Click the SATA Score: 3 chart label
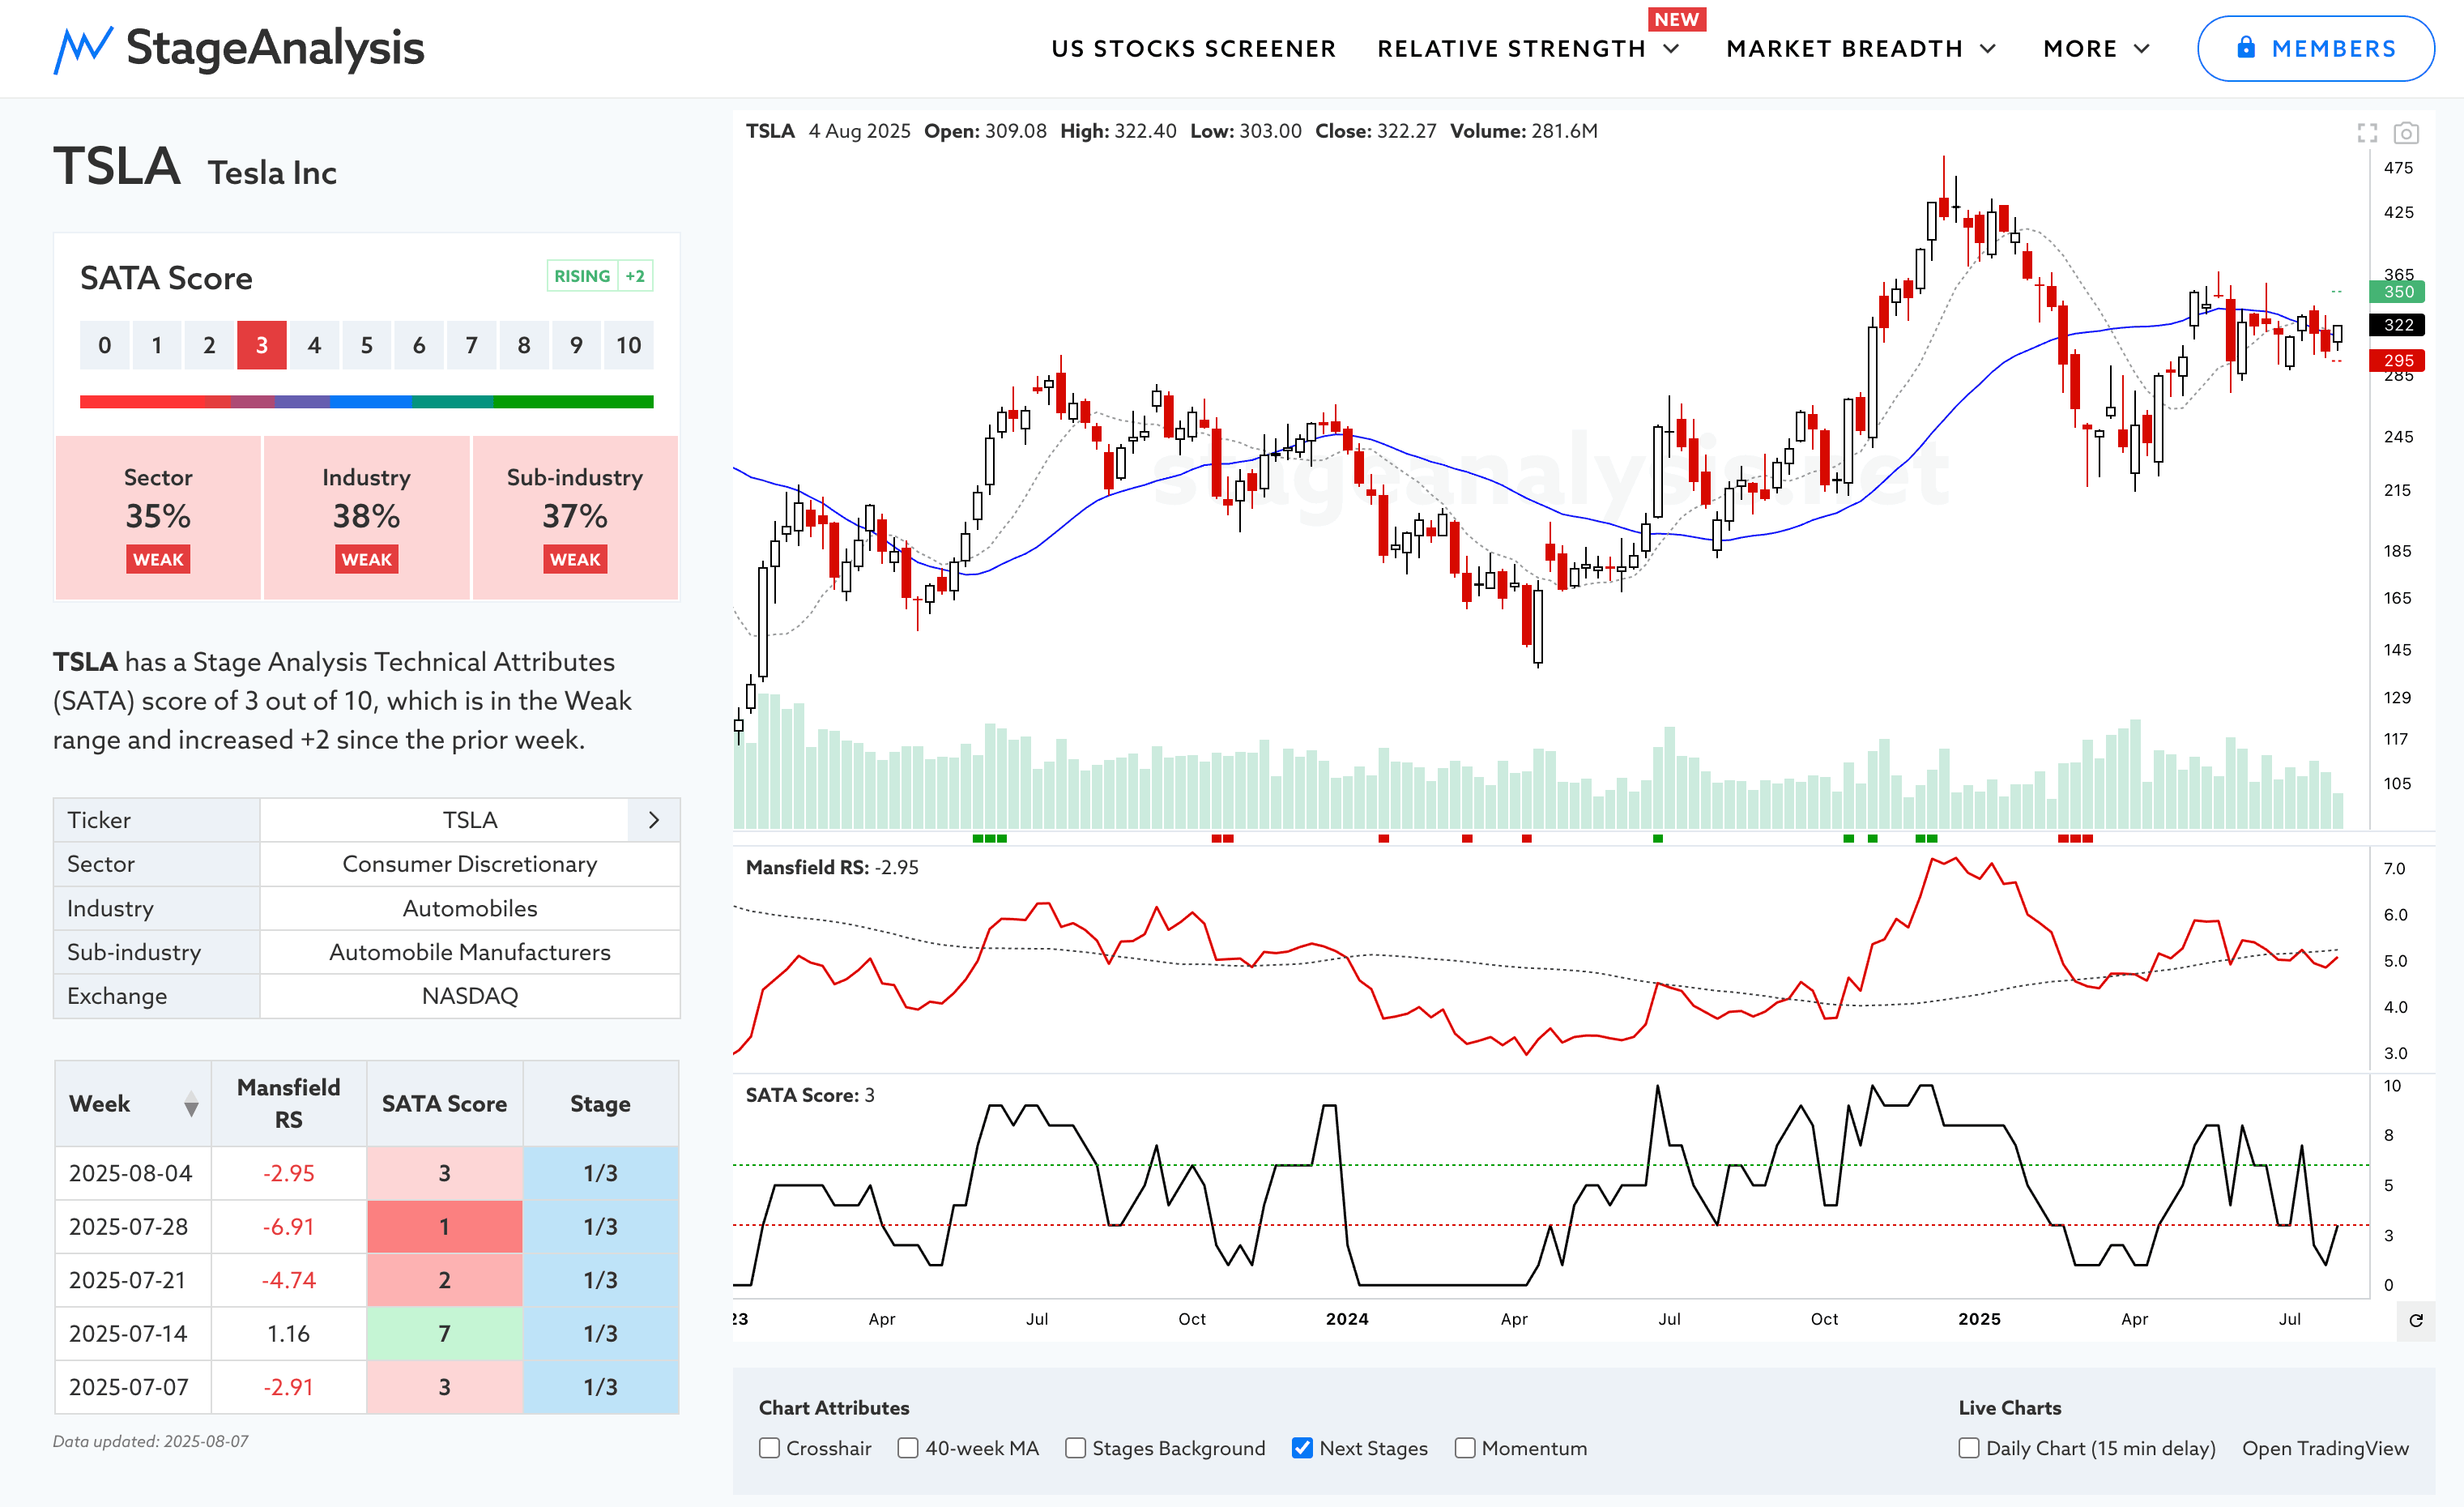 810,1096
